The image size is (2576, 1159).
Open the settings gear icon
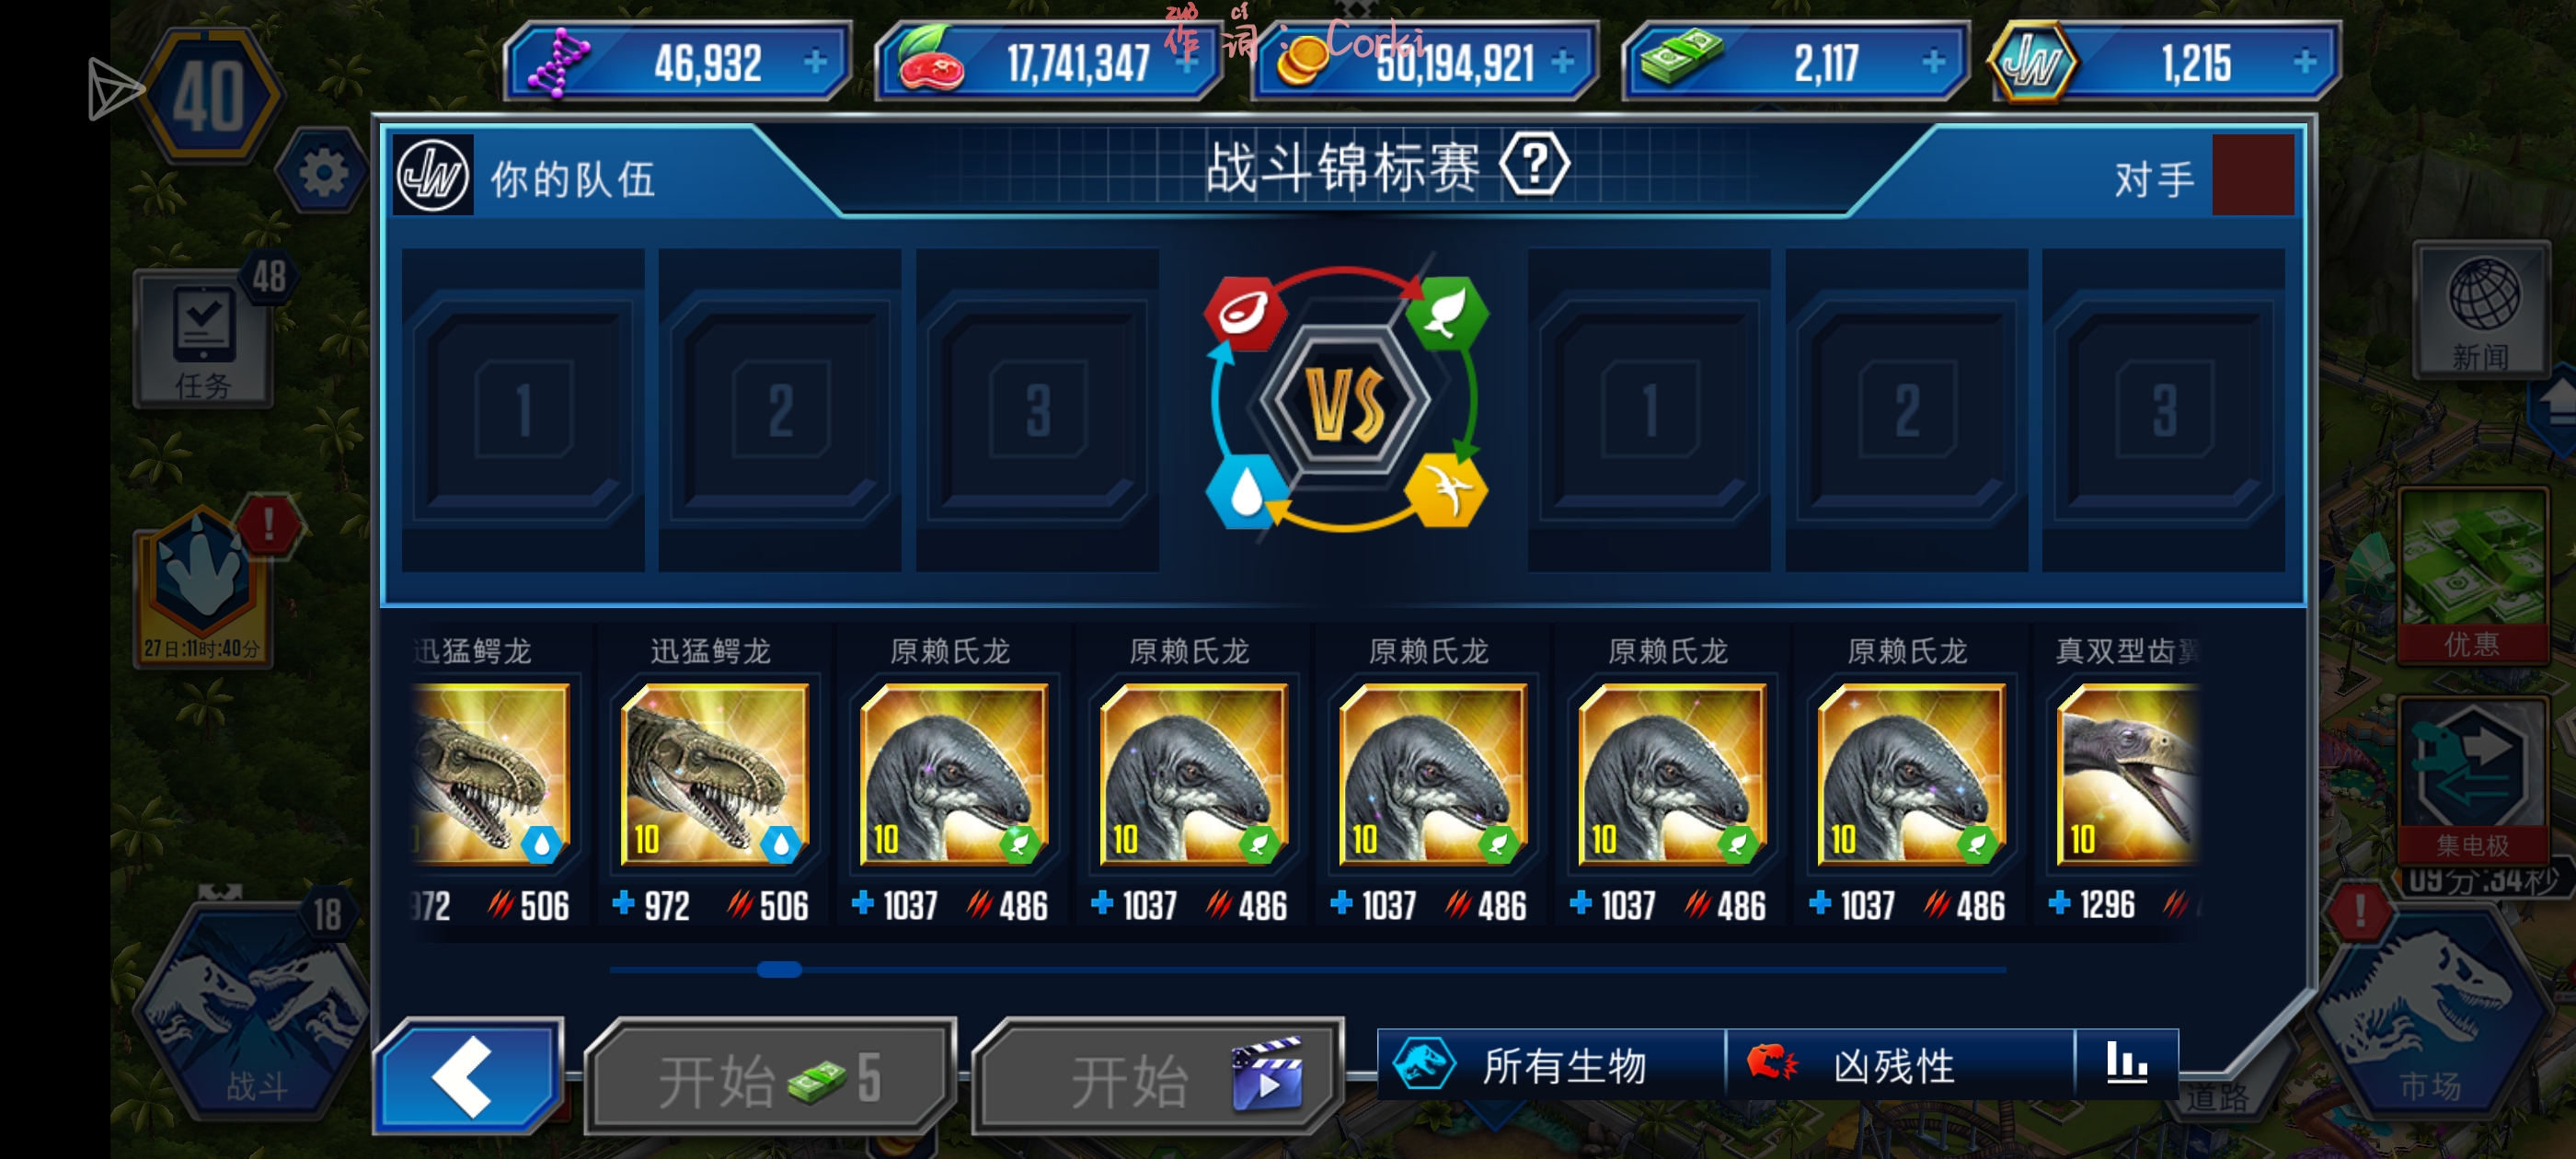coord(323,173)
